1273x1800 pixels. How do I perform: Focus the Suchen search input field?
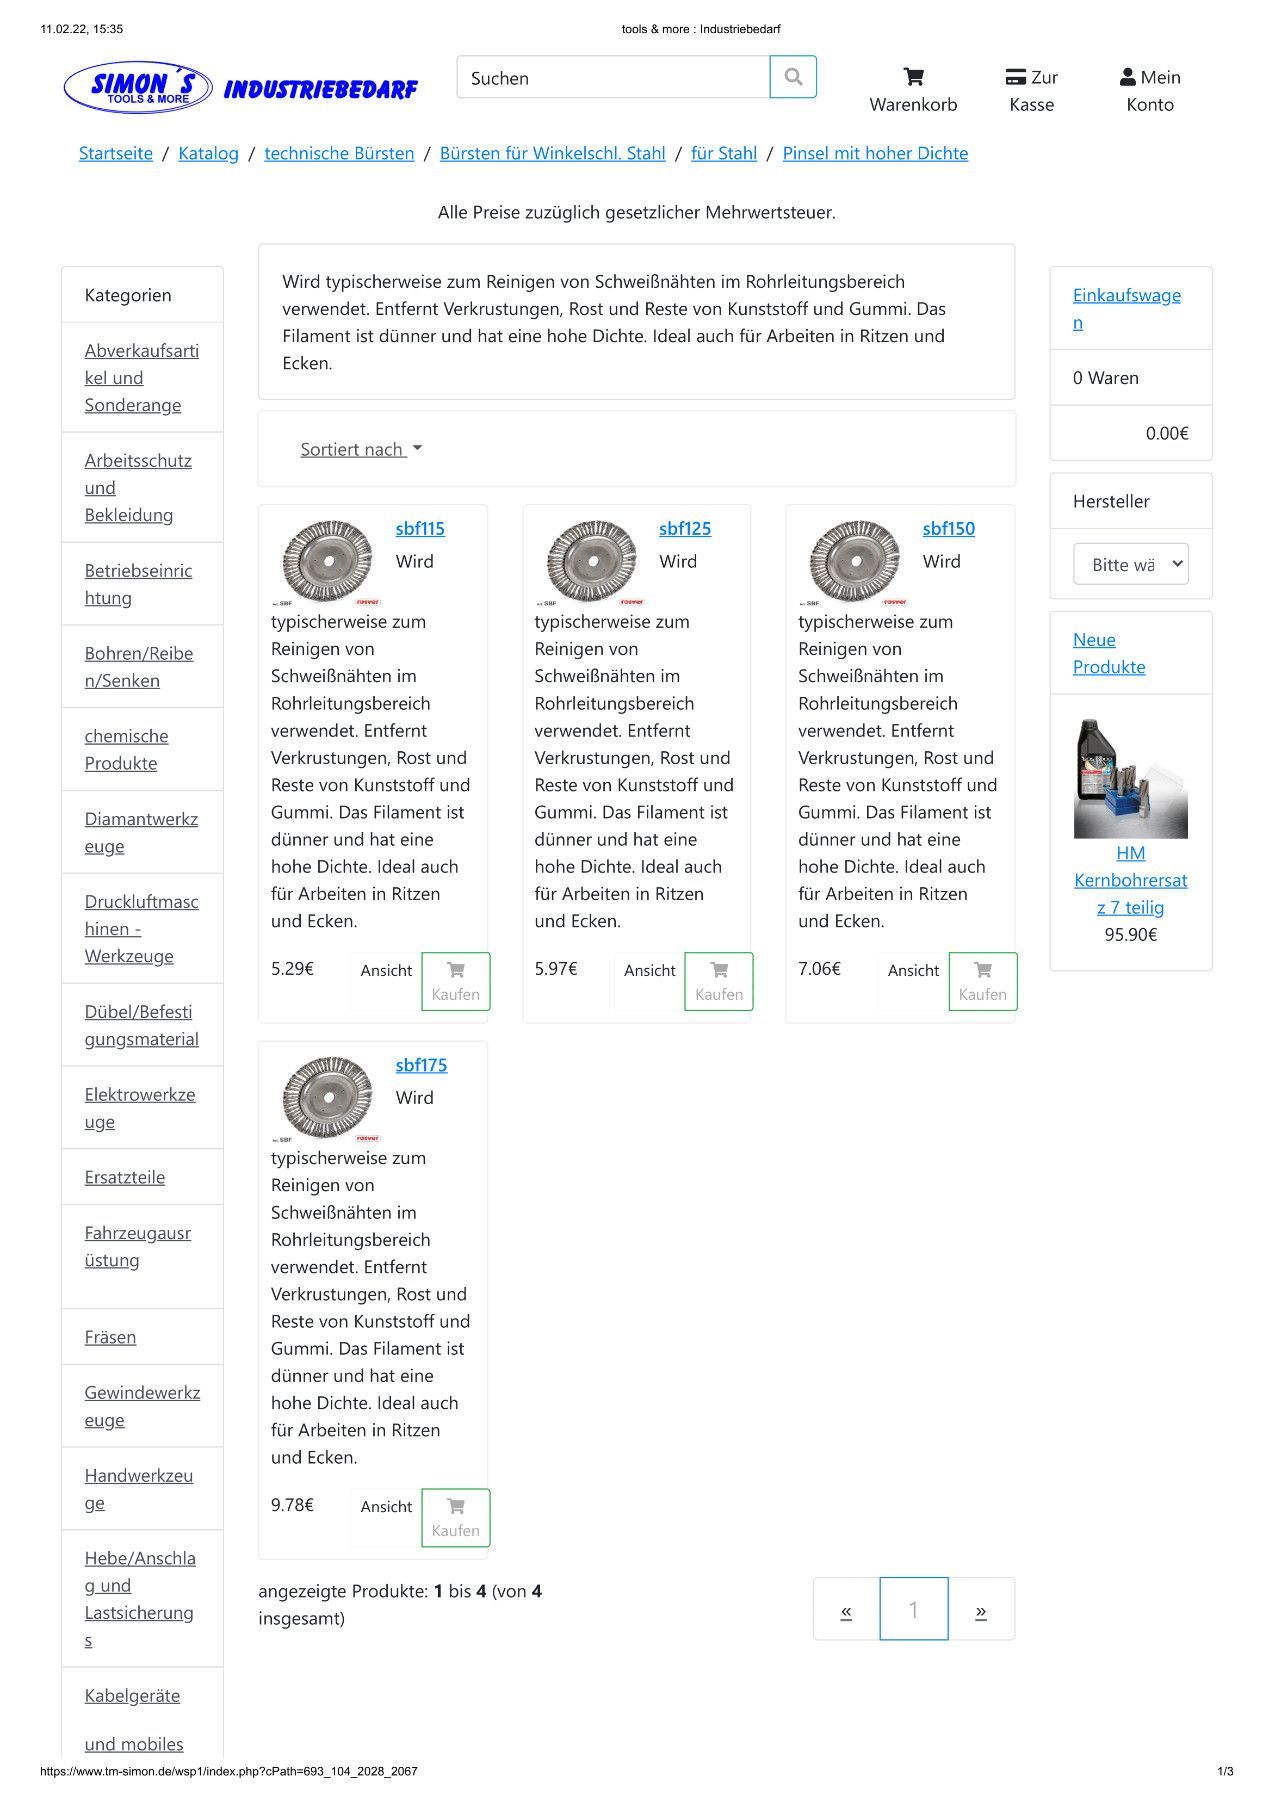(613, 77)
